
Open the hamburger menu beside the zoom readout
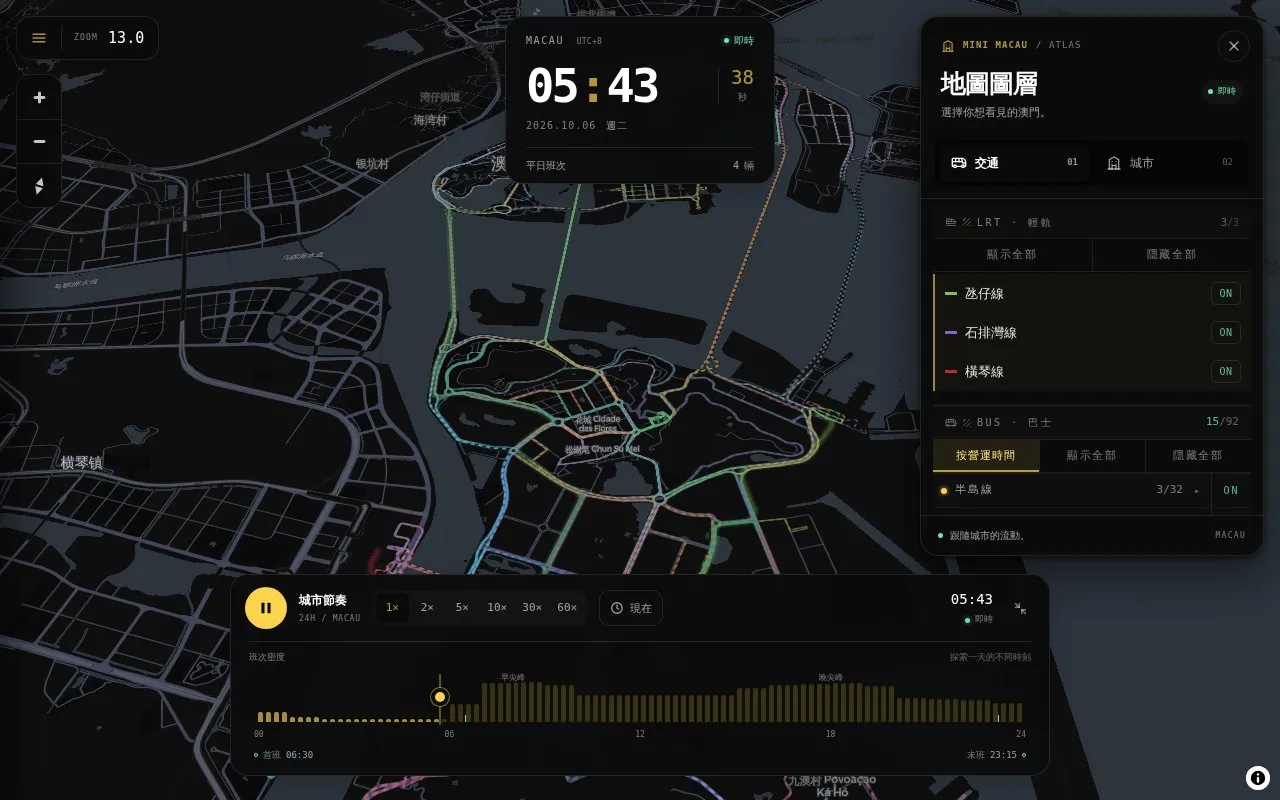click(x=39, y=38)
